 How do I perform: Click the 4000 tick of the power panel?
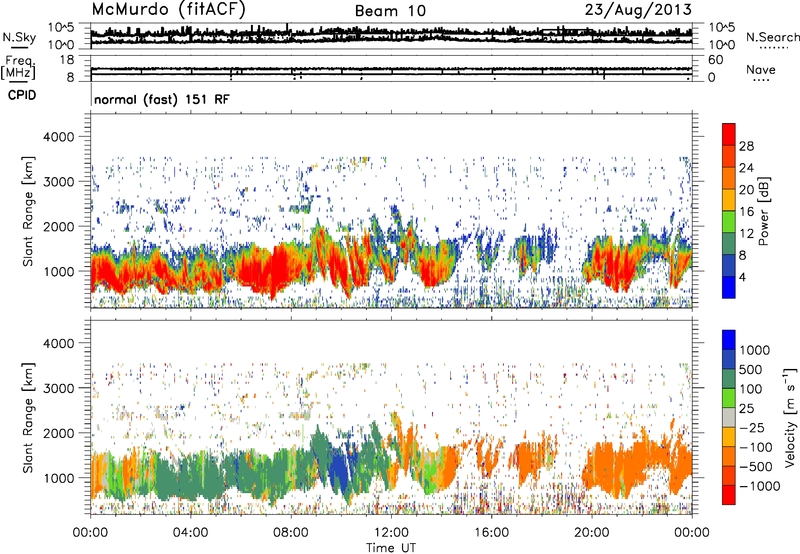tap(58, 137)
